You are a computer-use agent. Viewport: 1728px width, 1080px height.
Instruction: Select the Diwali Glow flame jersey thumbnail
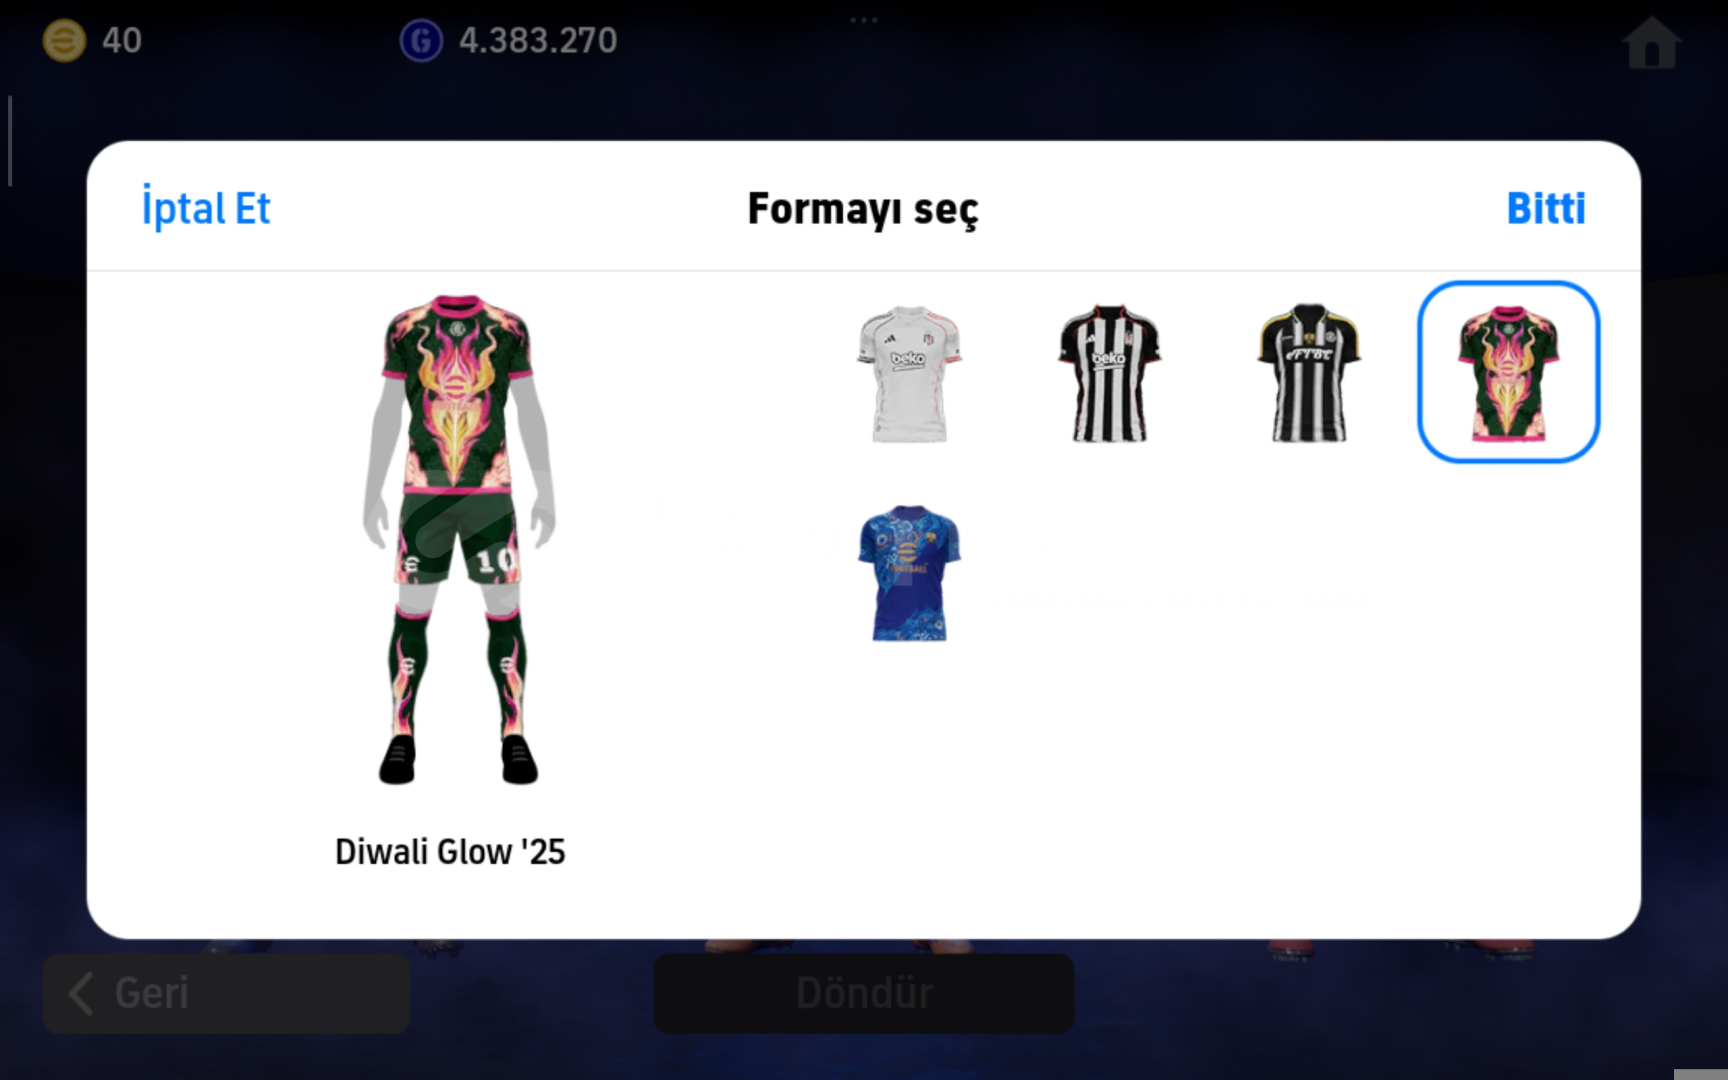pyautogui.click(x=1508, y=372)
